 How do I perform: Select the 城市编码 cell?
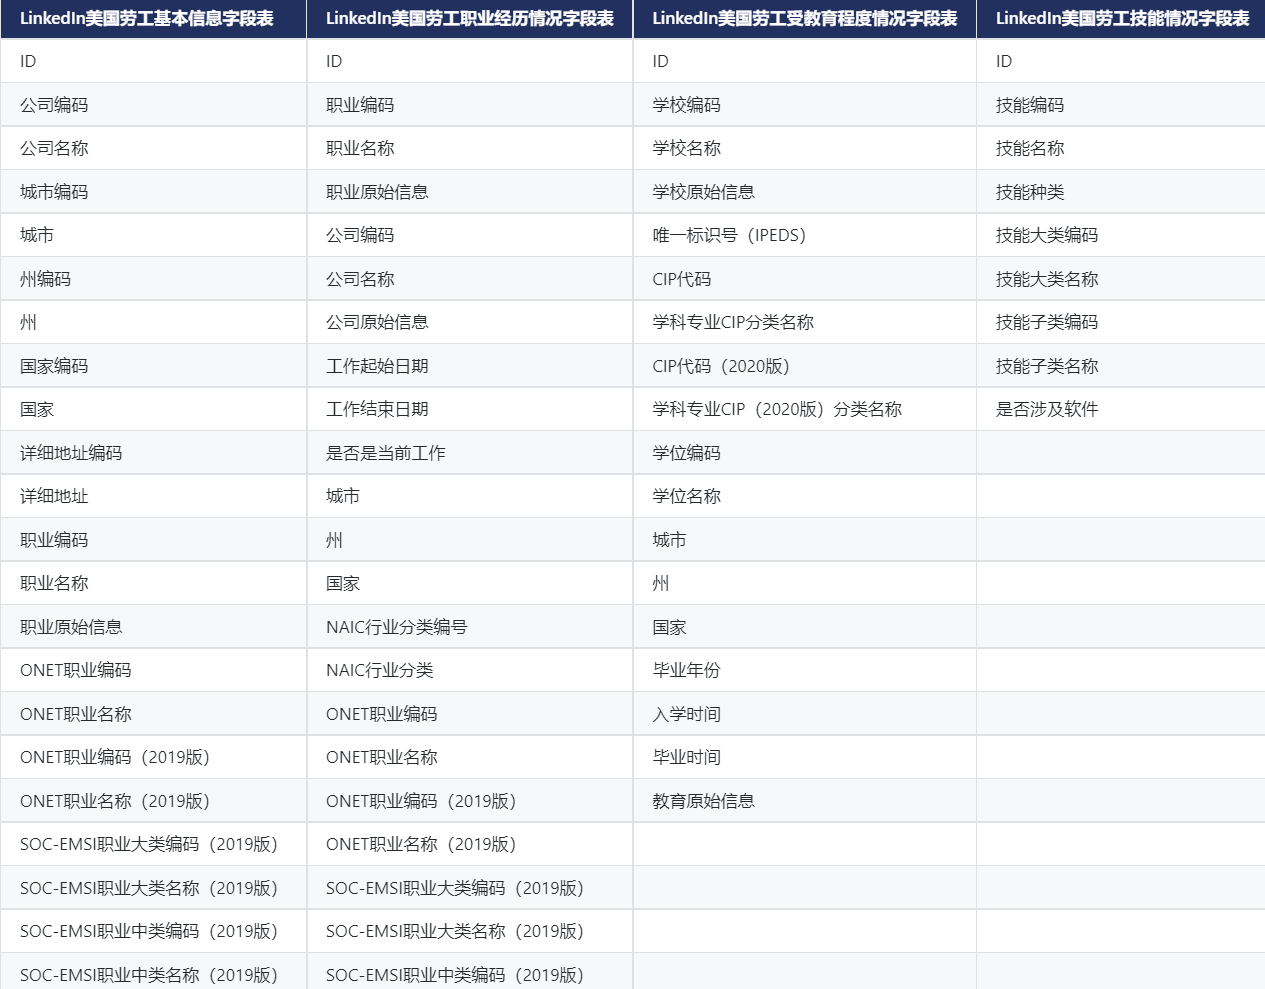pyautogui.click(x=153, y=192)
